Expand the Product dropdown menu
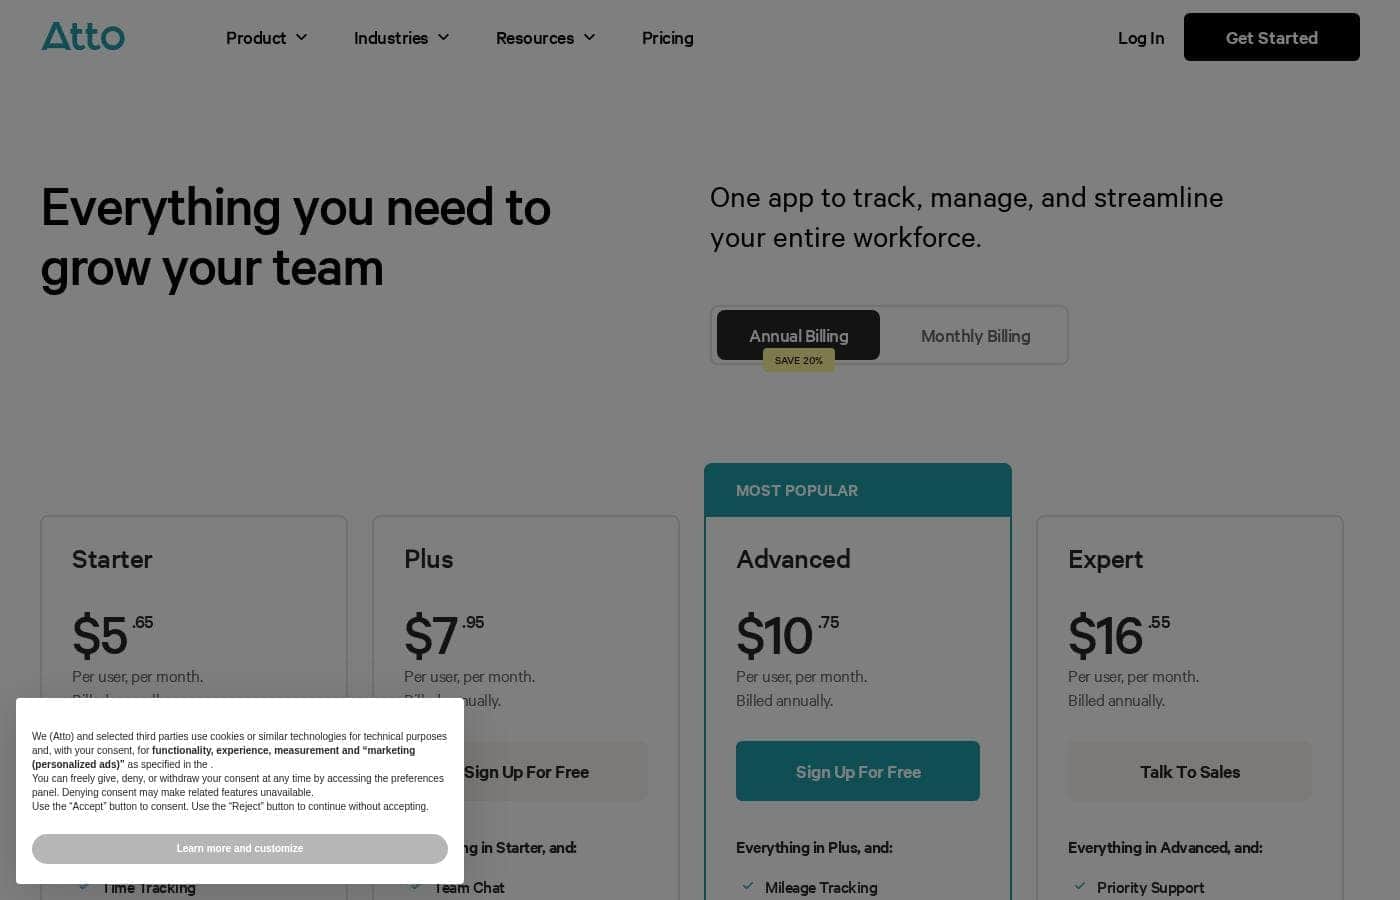Image resolution: width=1400 pixels, height=900 pixels. [266, 38]
